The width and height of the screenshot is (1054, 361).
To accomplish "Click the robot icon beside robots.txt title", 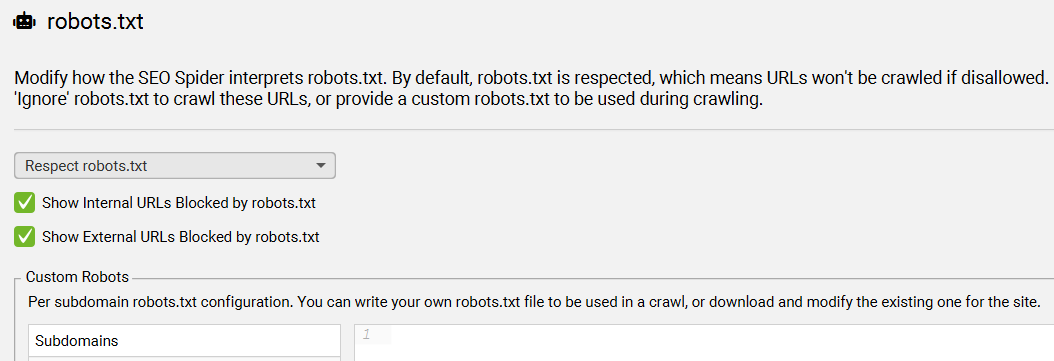I will click(x=24, y=22).
